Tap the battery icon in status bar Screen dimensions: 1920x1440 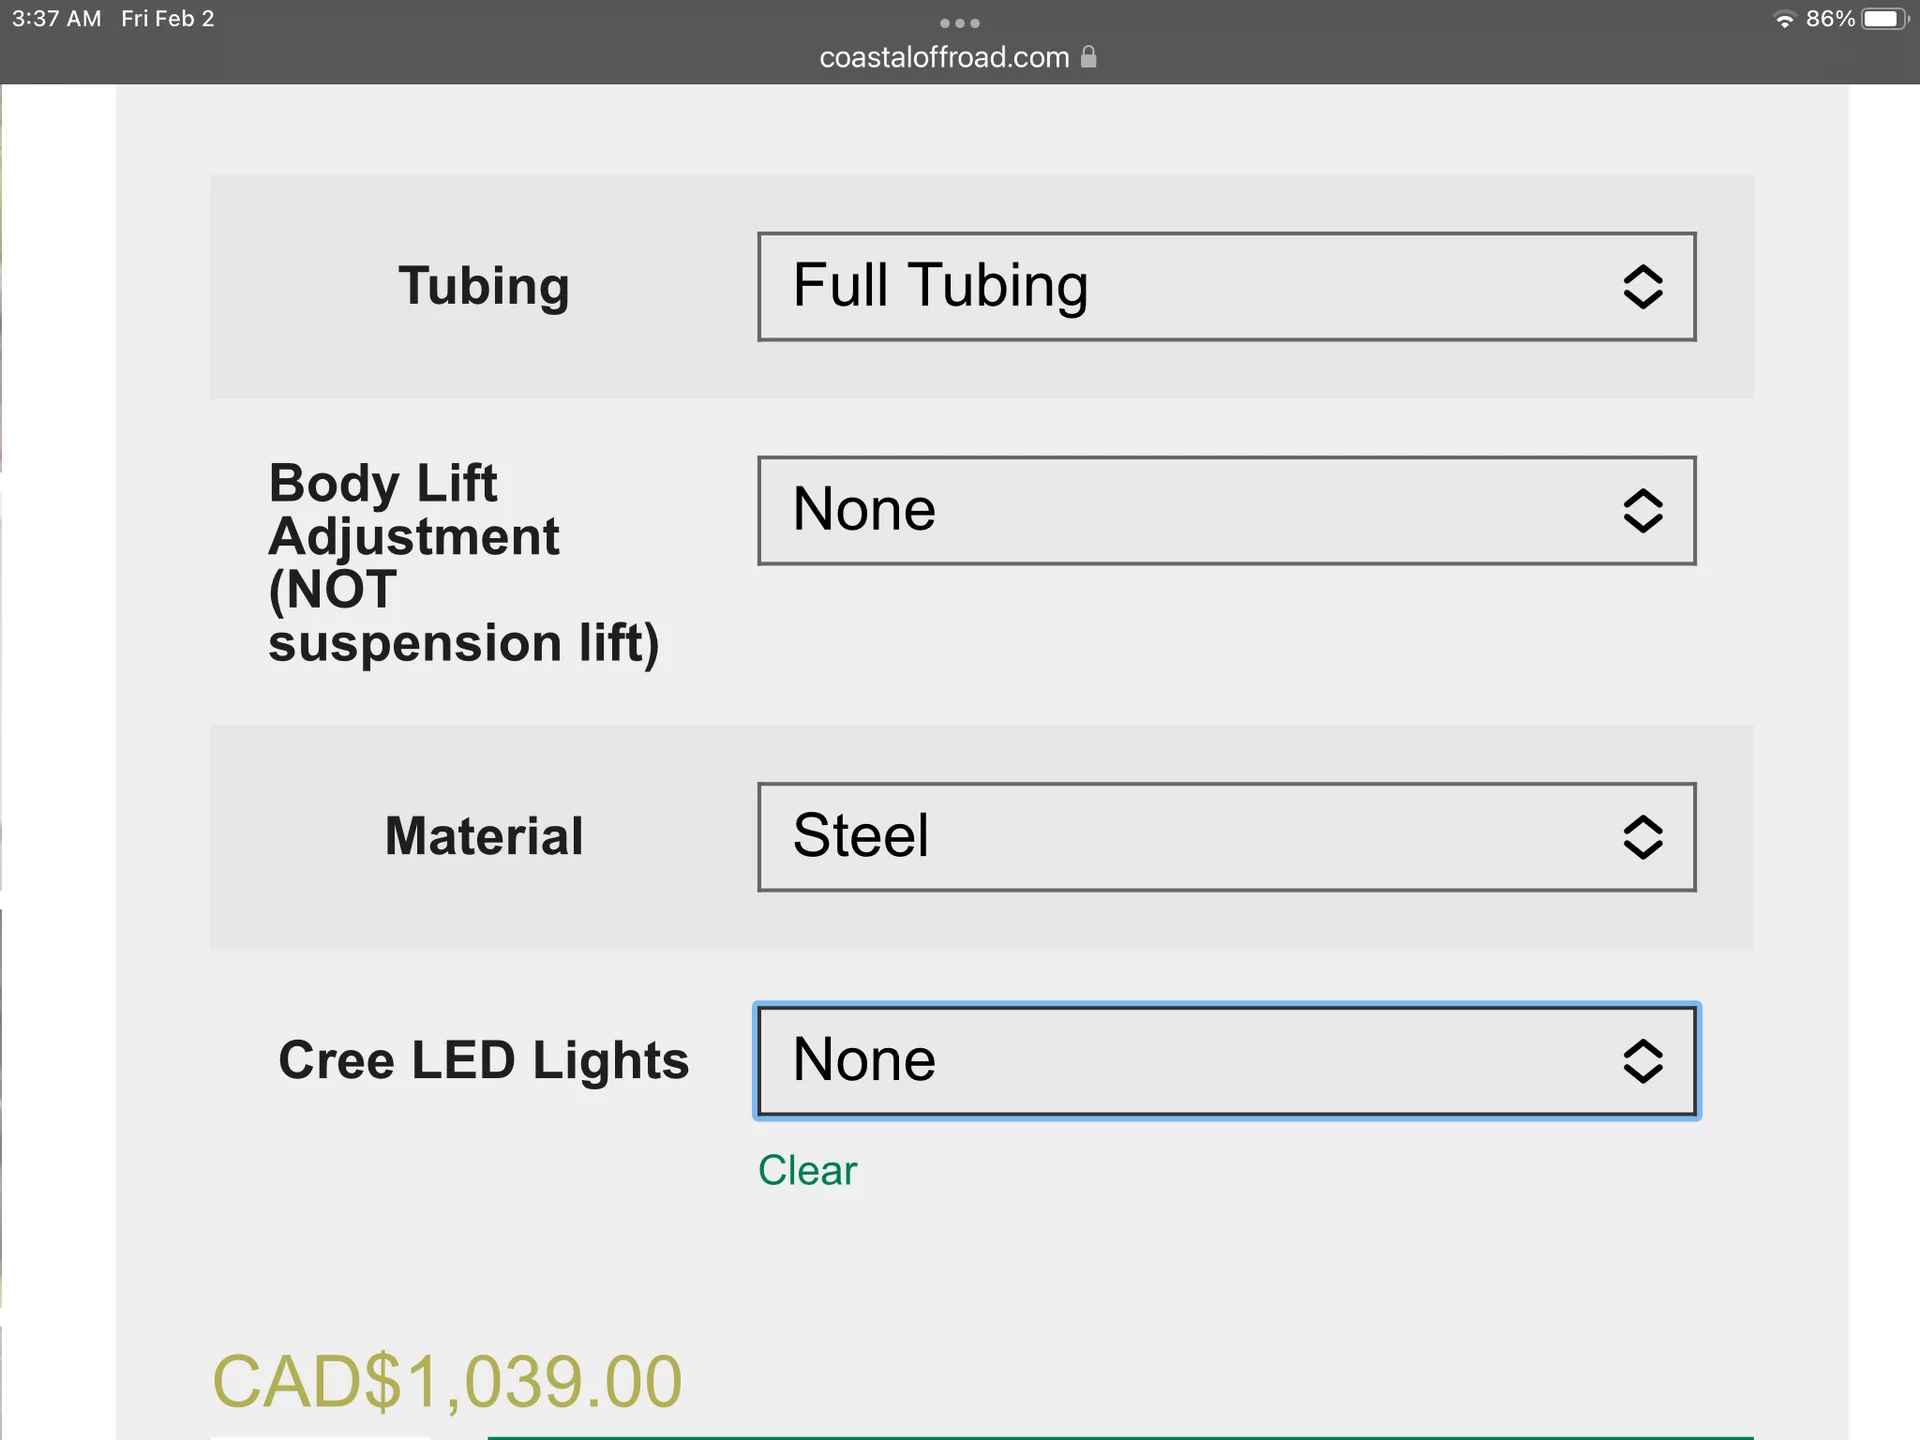[x=1886, y=19]
